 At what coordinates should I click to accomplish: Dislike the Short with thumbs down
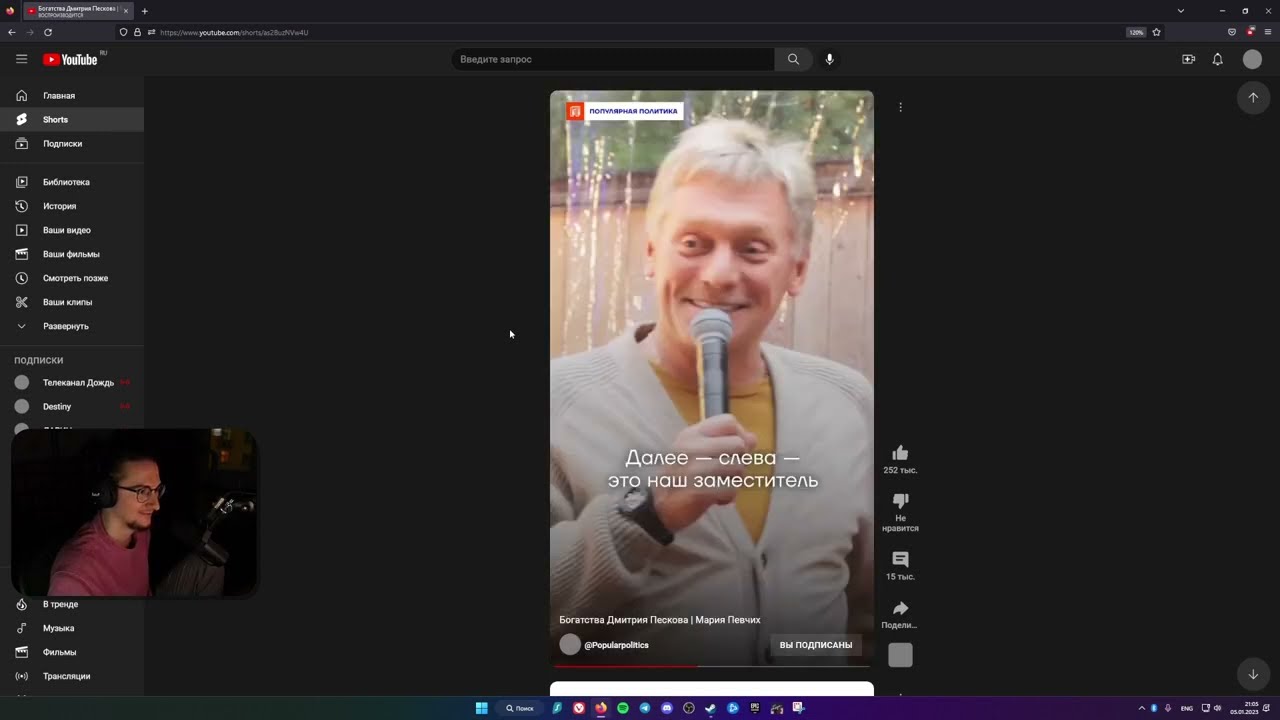click(x=900, y=500)
